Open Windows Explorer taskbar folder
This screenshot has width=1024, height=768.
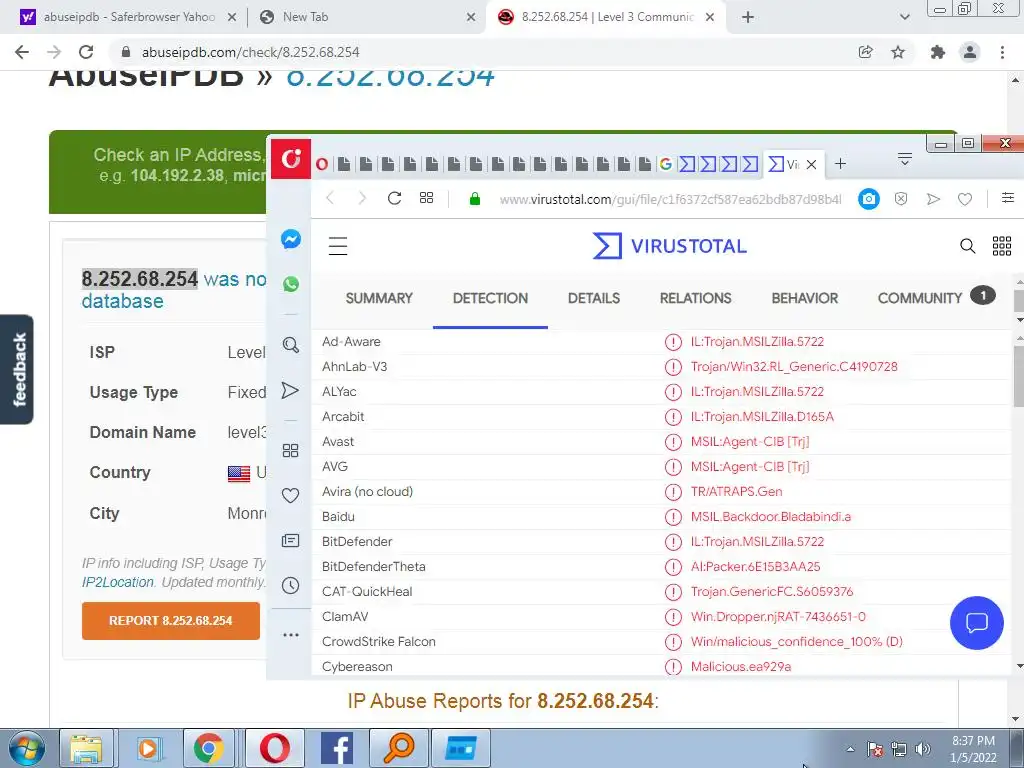click(x=86, y=748)
